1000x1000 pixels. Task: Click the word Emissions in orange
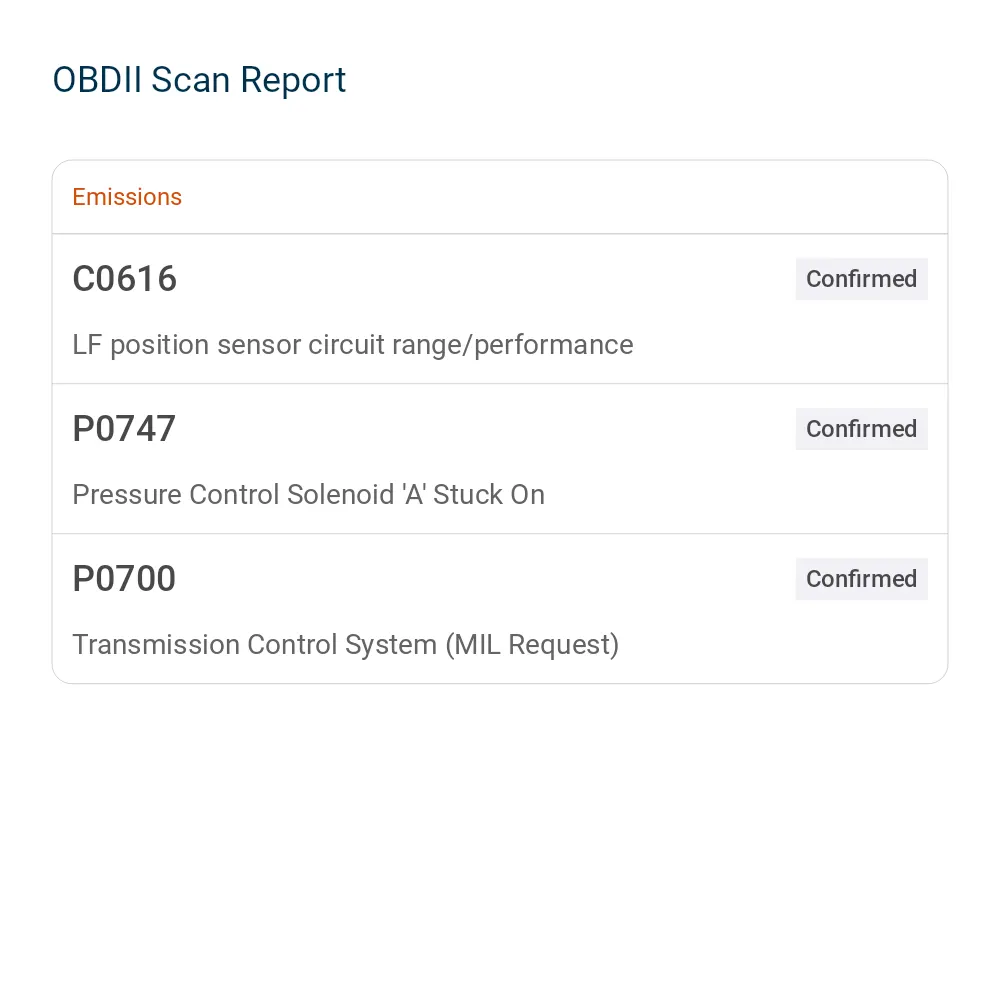click(127, 197)
